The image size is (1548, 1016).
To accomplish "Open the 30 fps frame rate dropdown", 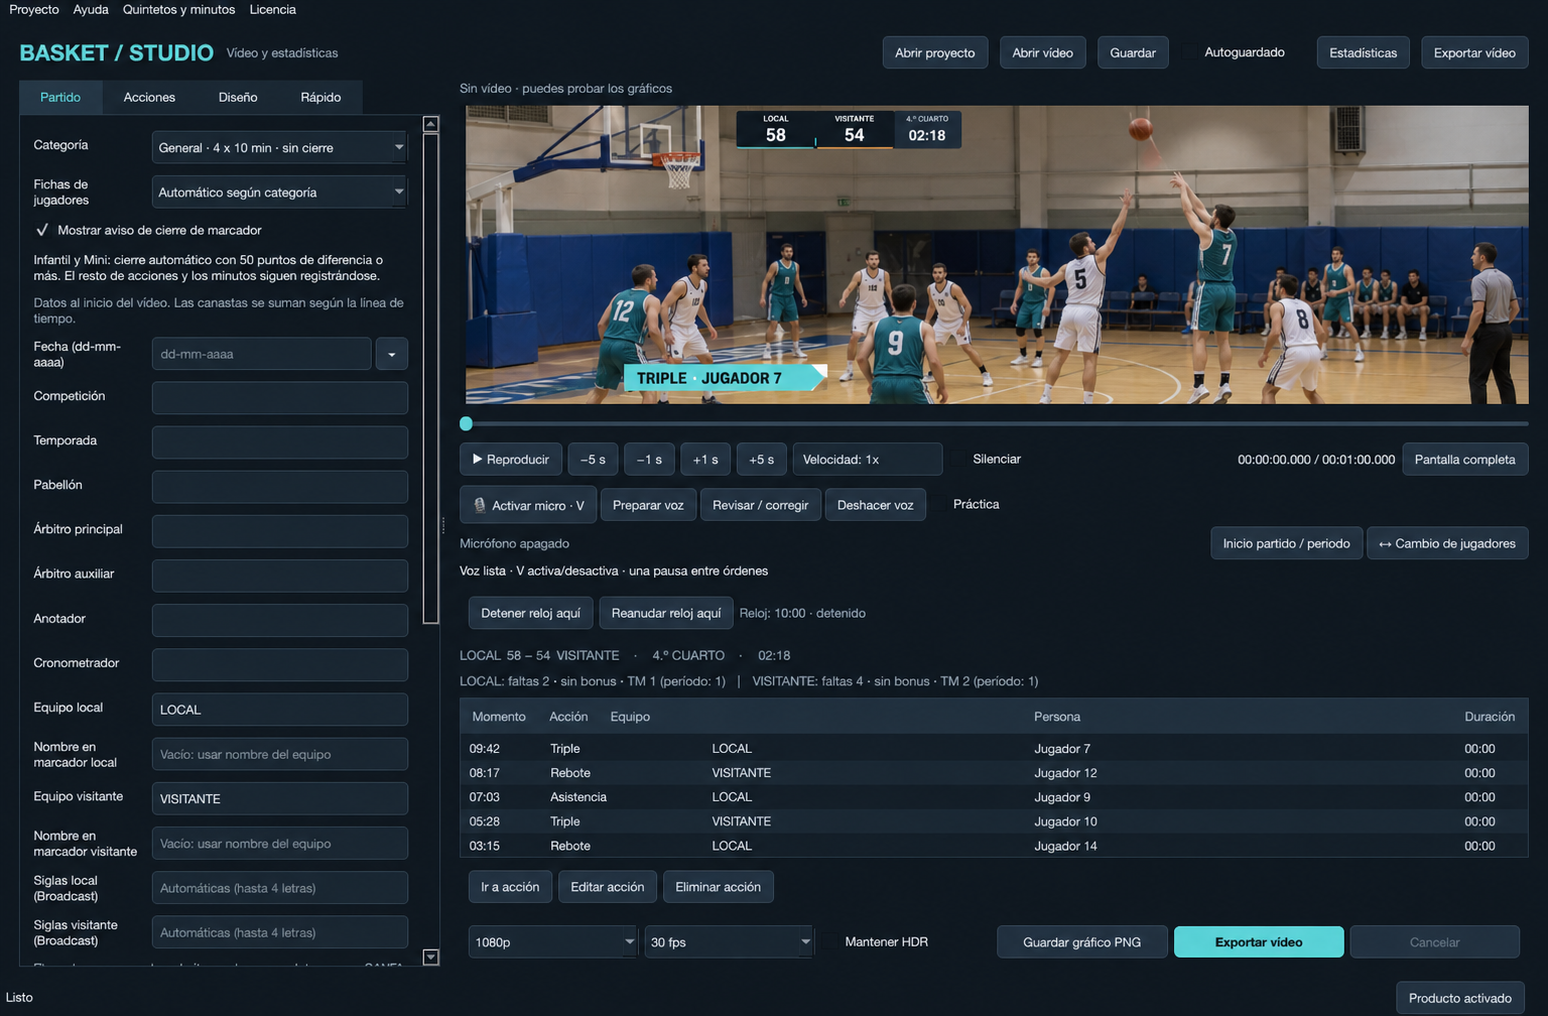I will pyautogui.click(x=728, y=942).
